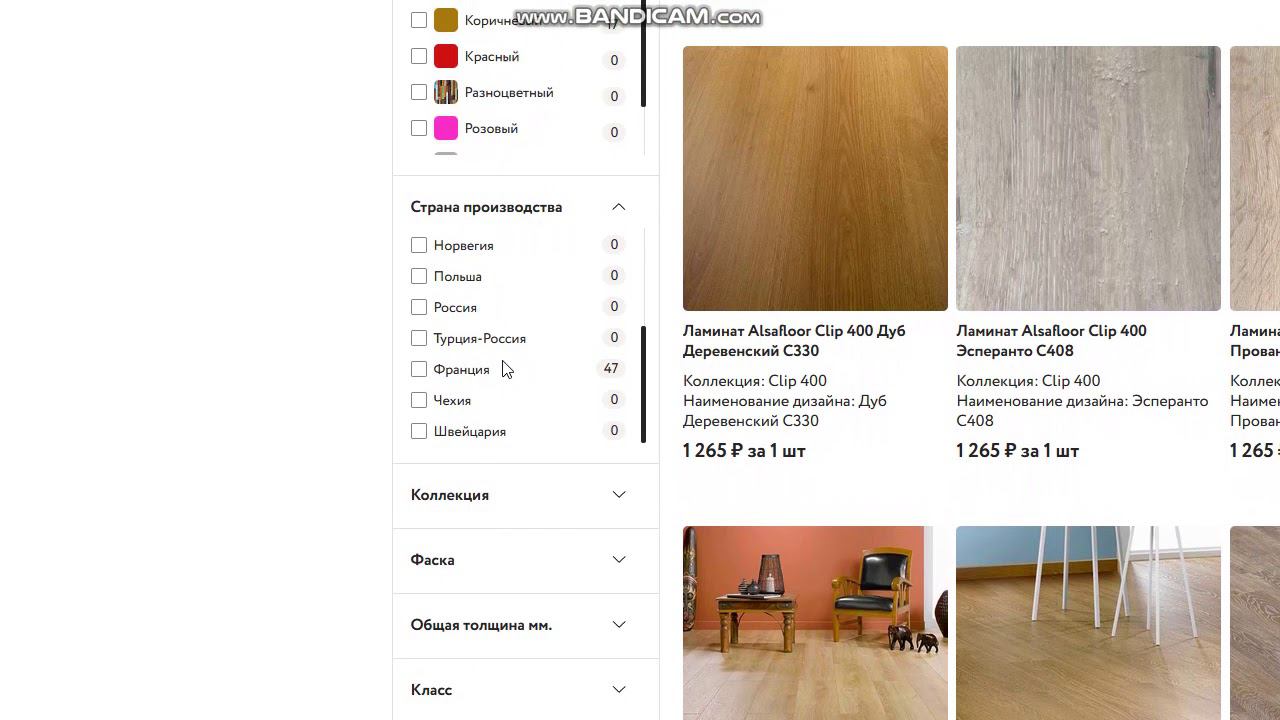Select the Россия checkbox
The width and height of the screenshot is (1280, 720).
pos(419,307)
